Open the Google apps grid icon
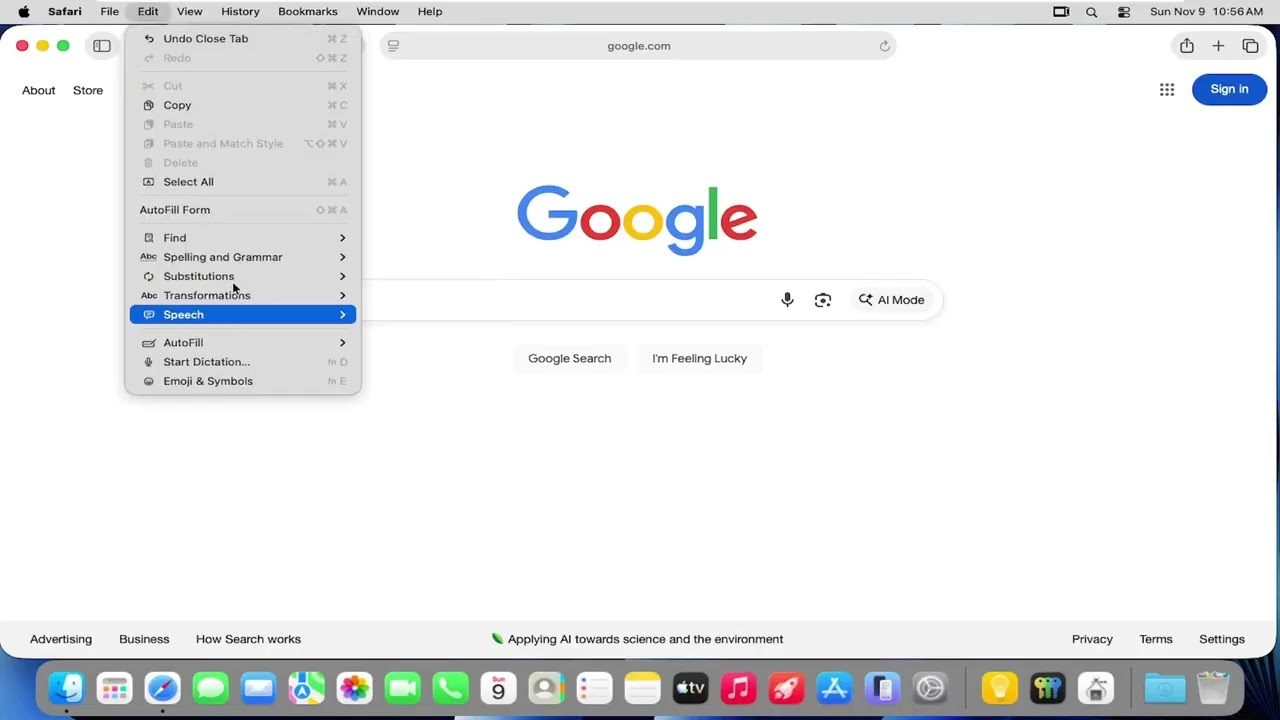The height and width of the screenshot is (720, 1280). [x=1167, y=89]
